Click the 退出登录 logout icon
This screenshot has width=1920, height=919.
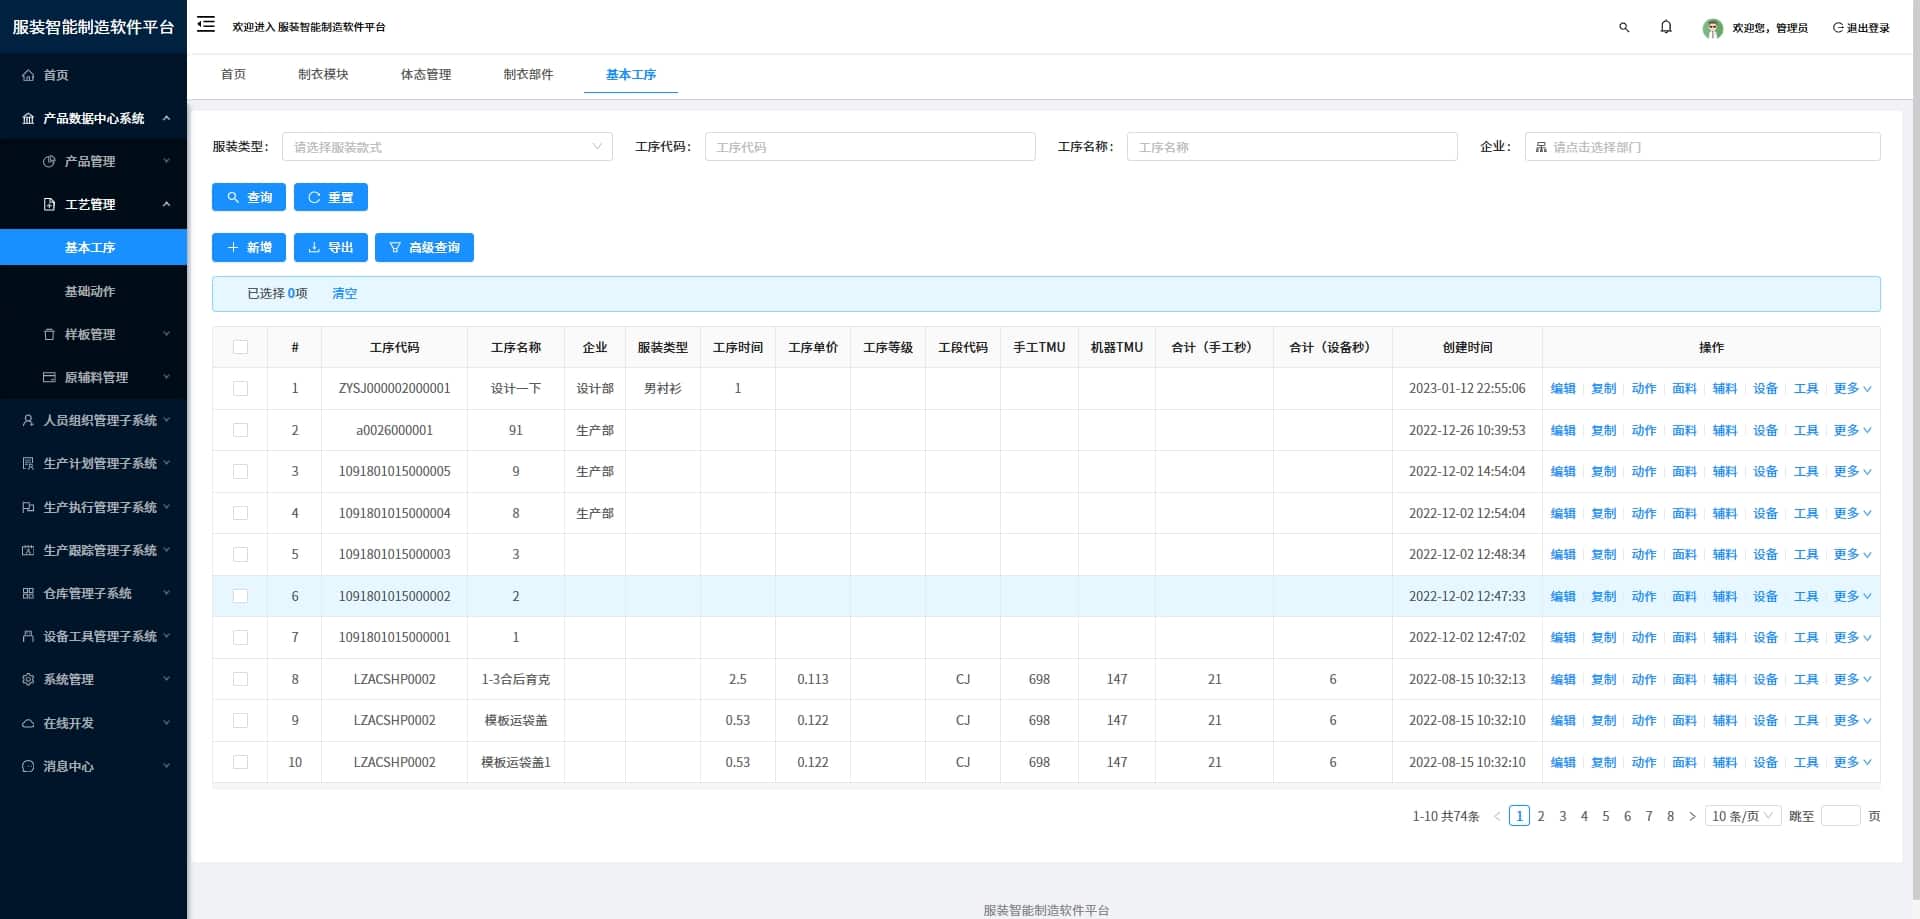(x=1838, y=28)
